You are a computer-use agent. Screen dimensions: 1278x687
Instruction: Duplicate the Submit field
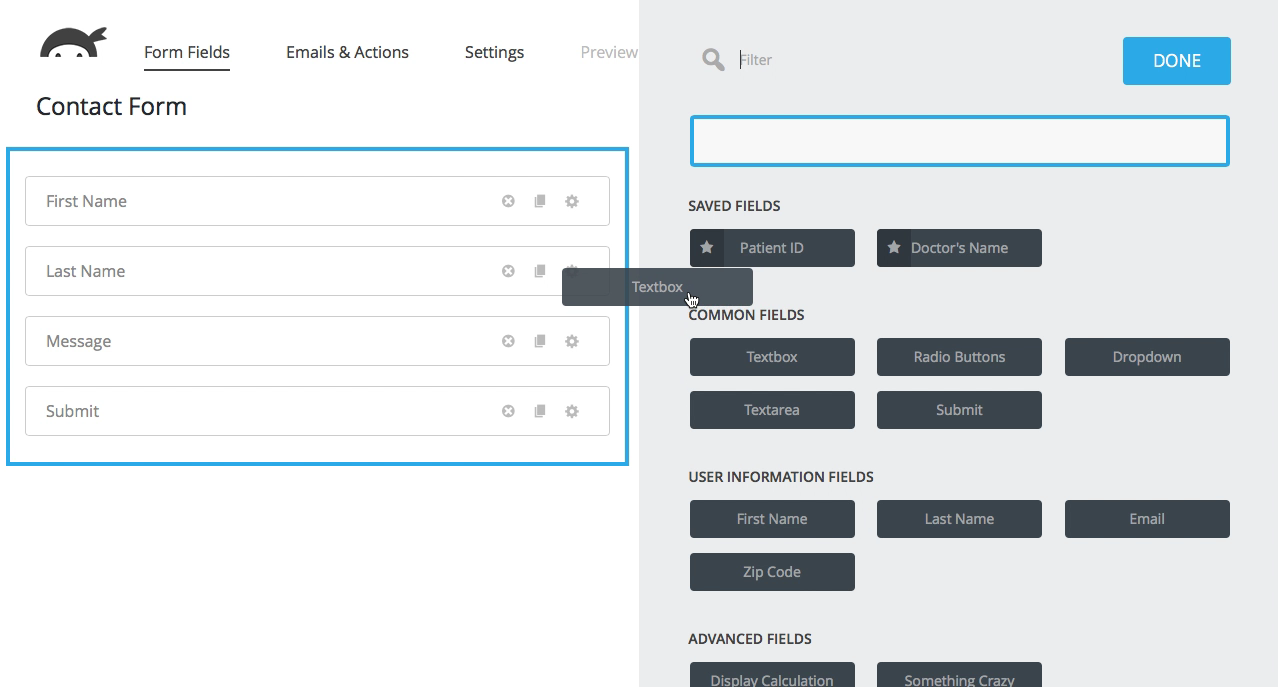click(540, 411)
